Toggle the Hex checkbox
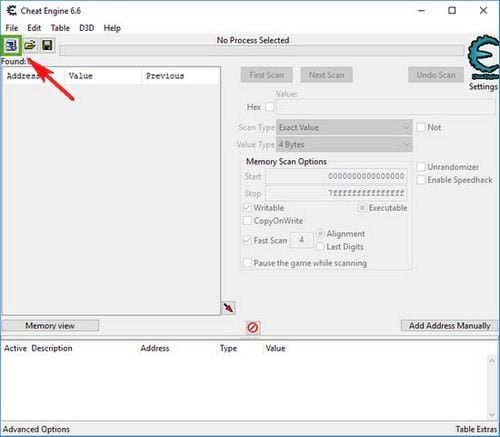500x437 pixels. click(x=270, y=107)
